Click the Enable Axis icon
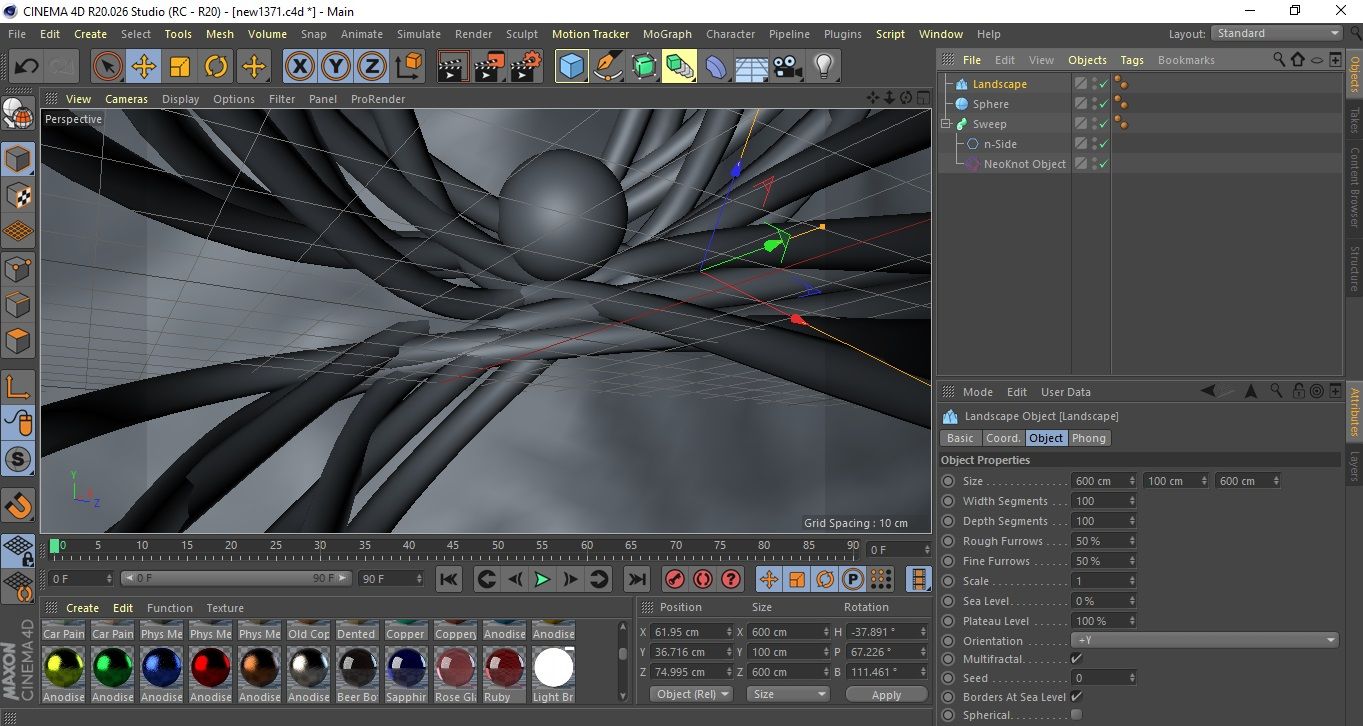1363x726 pixels. tap(19, 386)
